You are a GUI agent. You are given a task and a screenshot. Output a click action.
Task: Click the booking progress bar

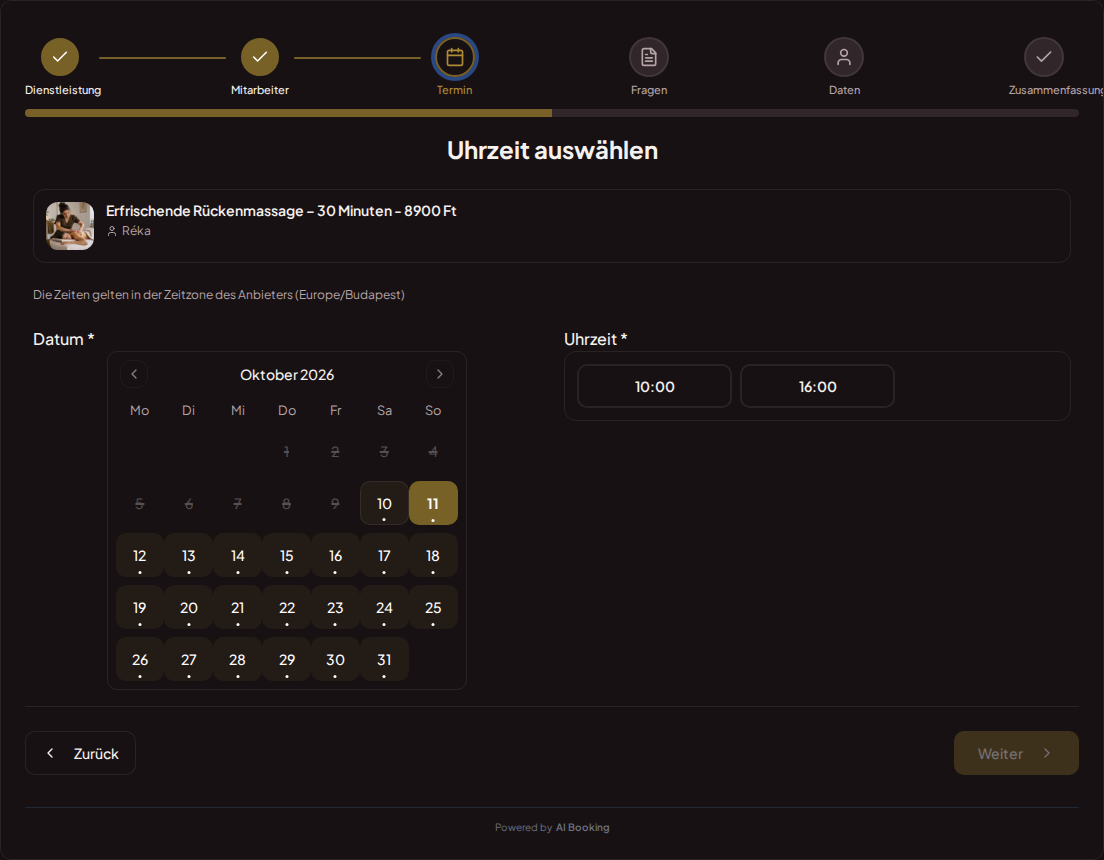[552, 113]
